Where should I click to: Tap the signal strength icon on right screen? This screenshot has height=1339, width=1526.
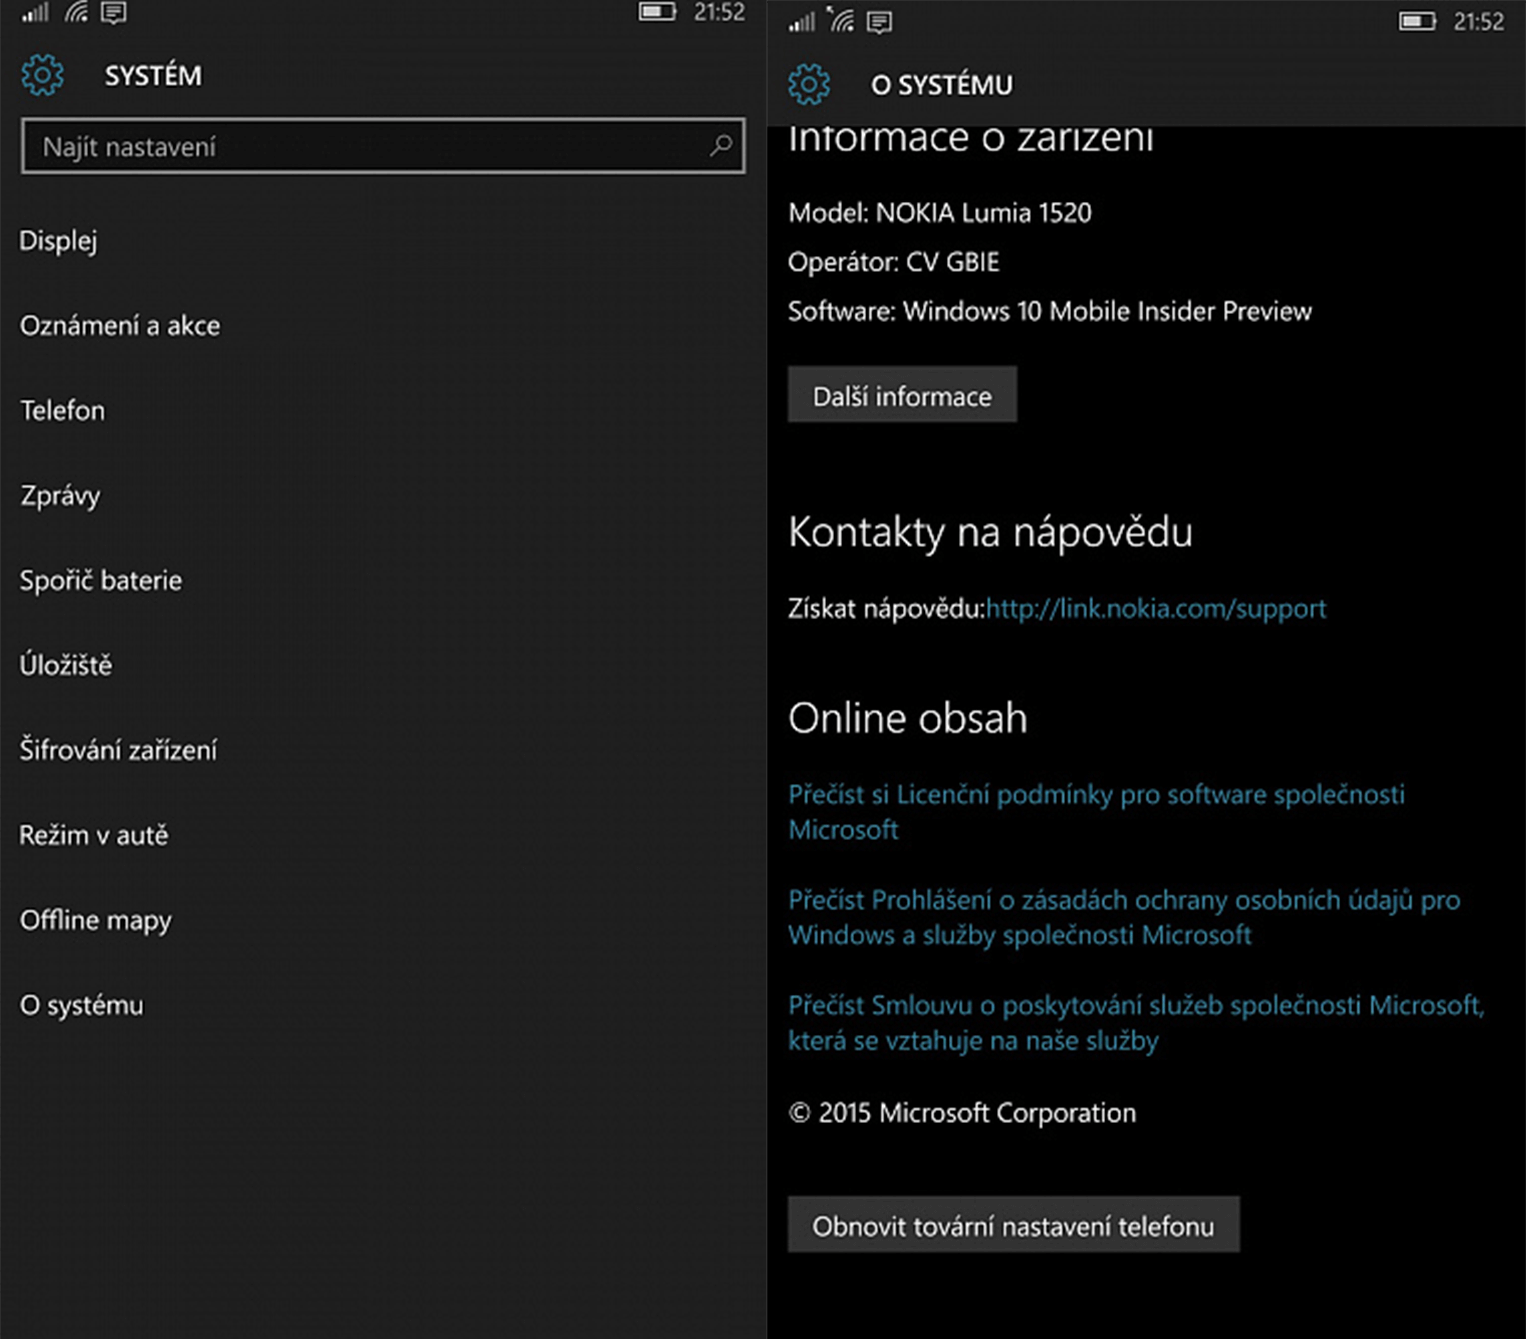click(801, 21)
